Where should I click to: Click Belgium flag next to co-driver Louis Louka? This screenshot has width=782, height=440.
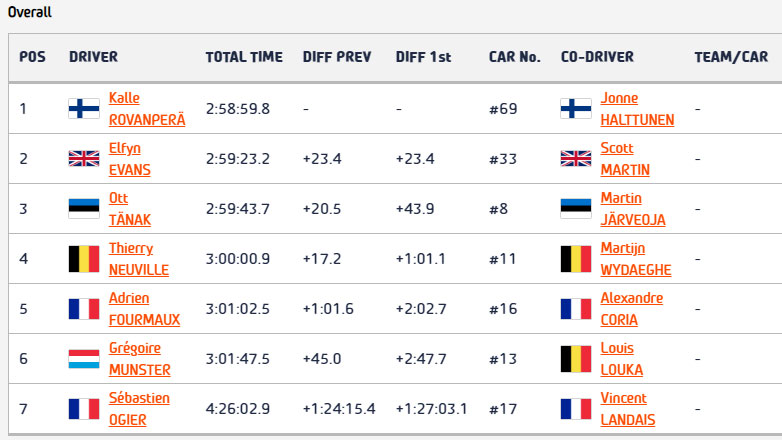576,359
